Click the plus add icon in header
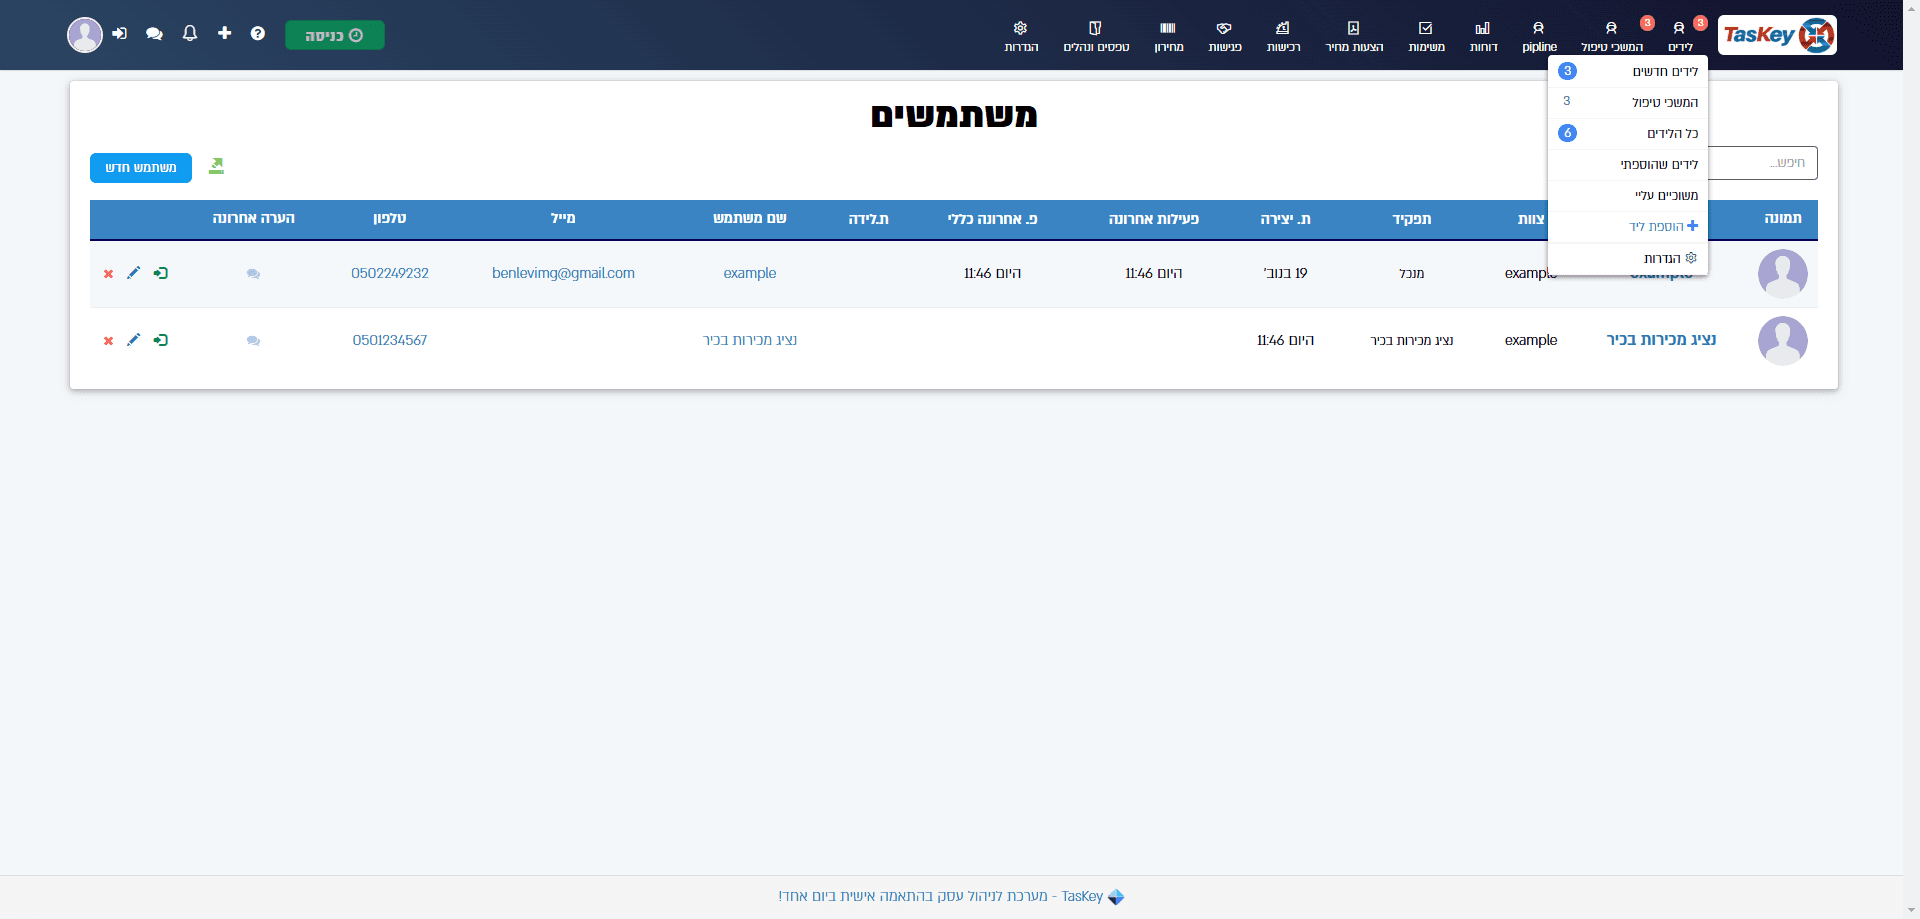 pos(225,34)
